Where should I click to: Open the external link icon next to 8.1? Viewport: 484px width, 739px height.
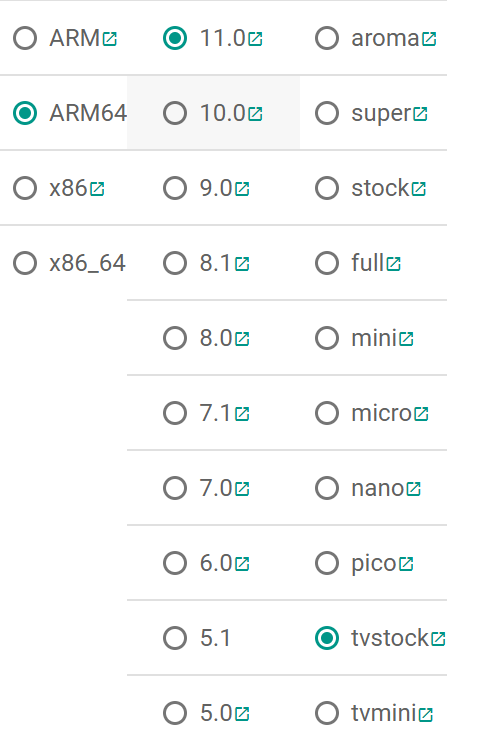pos(242,264)
